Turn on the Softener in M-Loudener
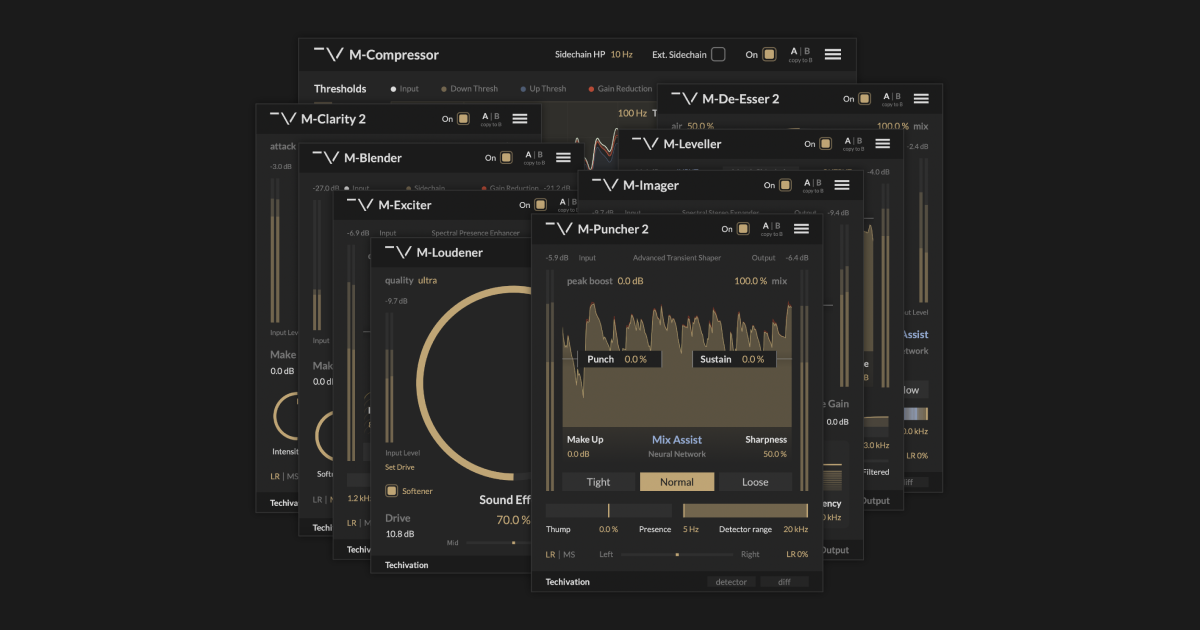This screenshot has height=630, width=1200. pos(393,490)
